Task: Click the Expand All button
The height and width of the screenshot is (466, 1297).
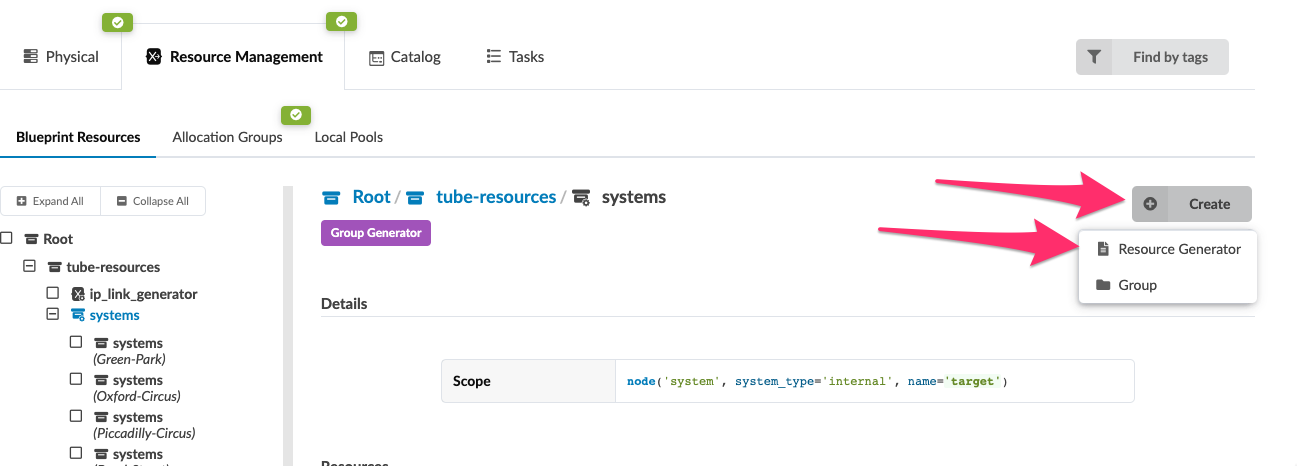Action: (x=51, y=201)
